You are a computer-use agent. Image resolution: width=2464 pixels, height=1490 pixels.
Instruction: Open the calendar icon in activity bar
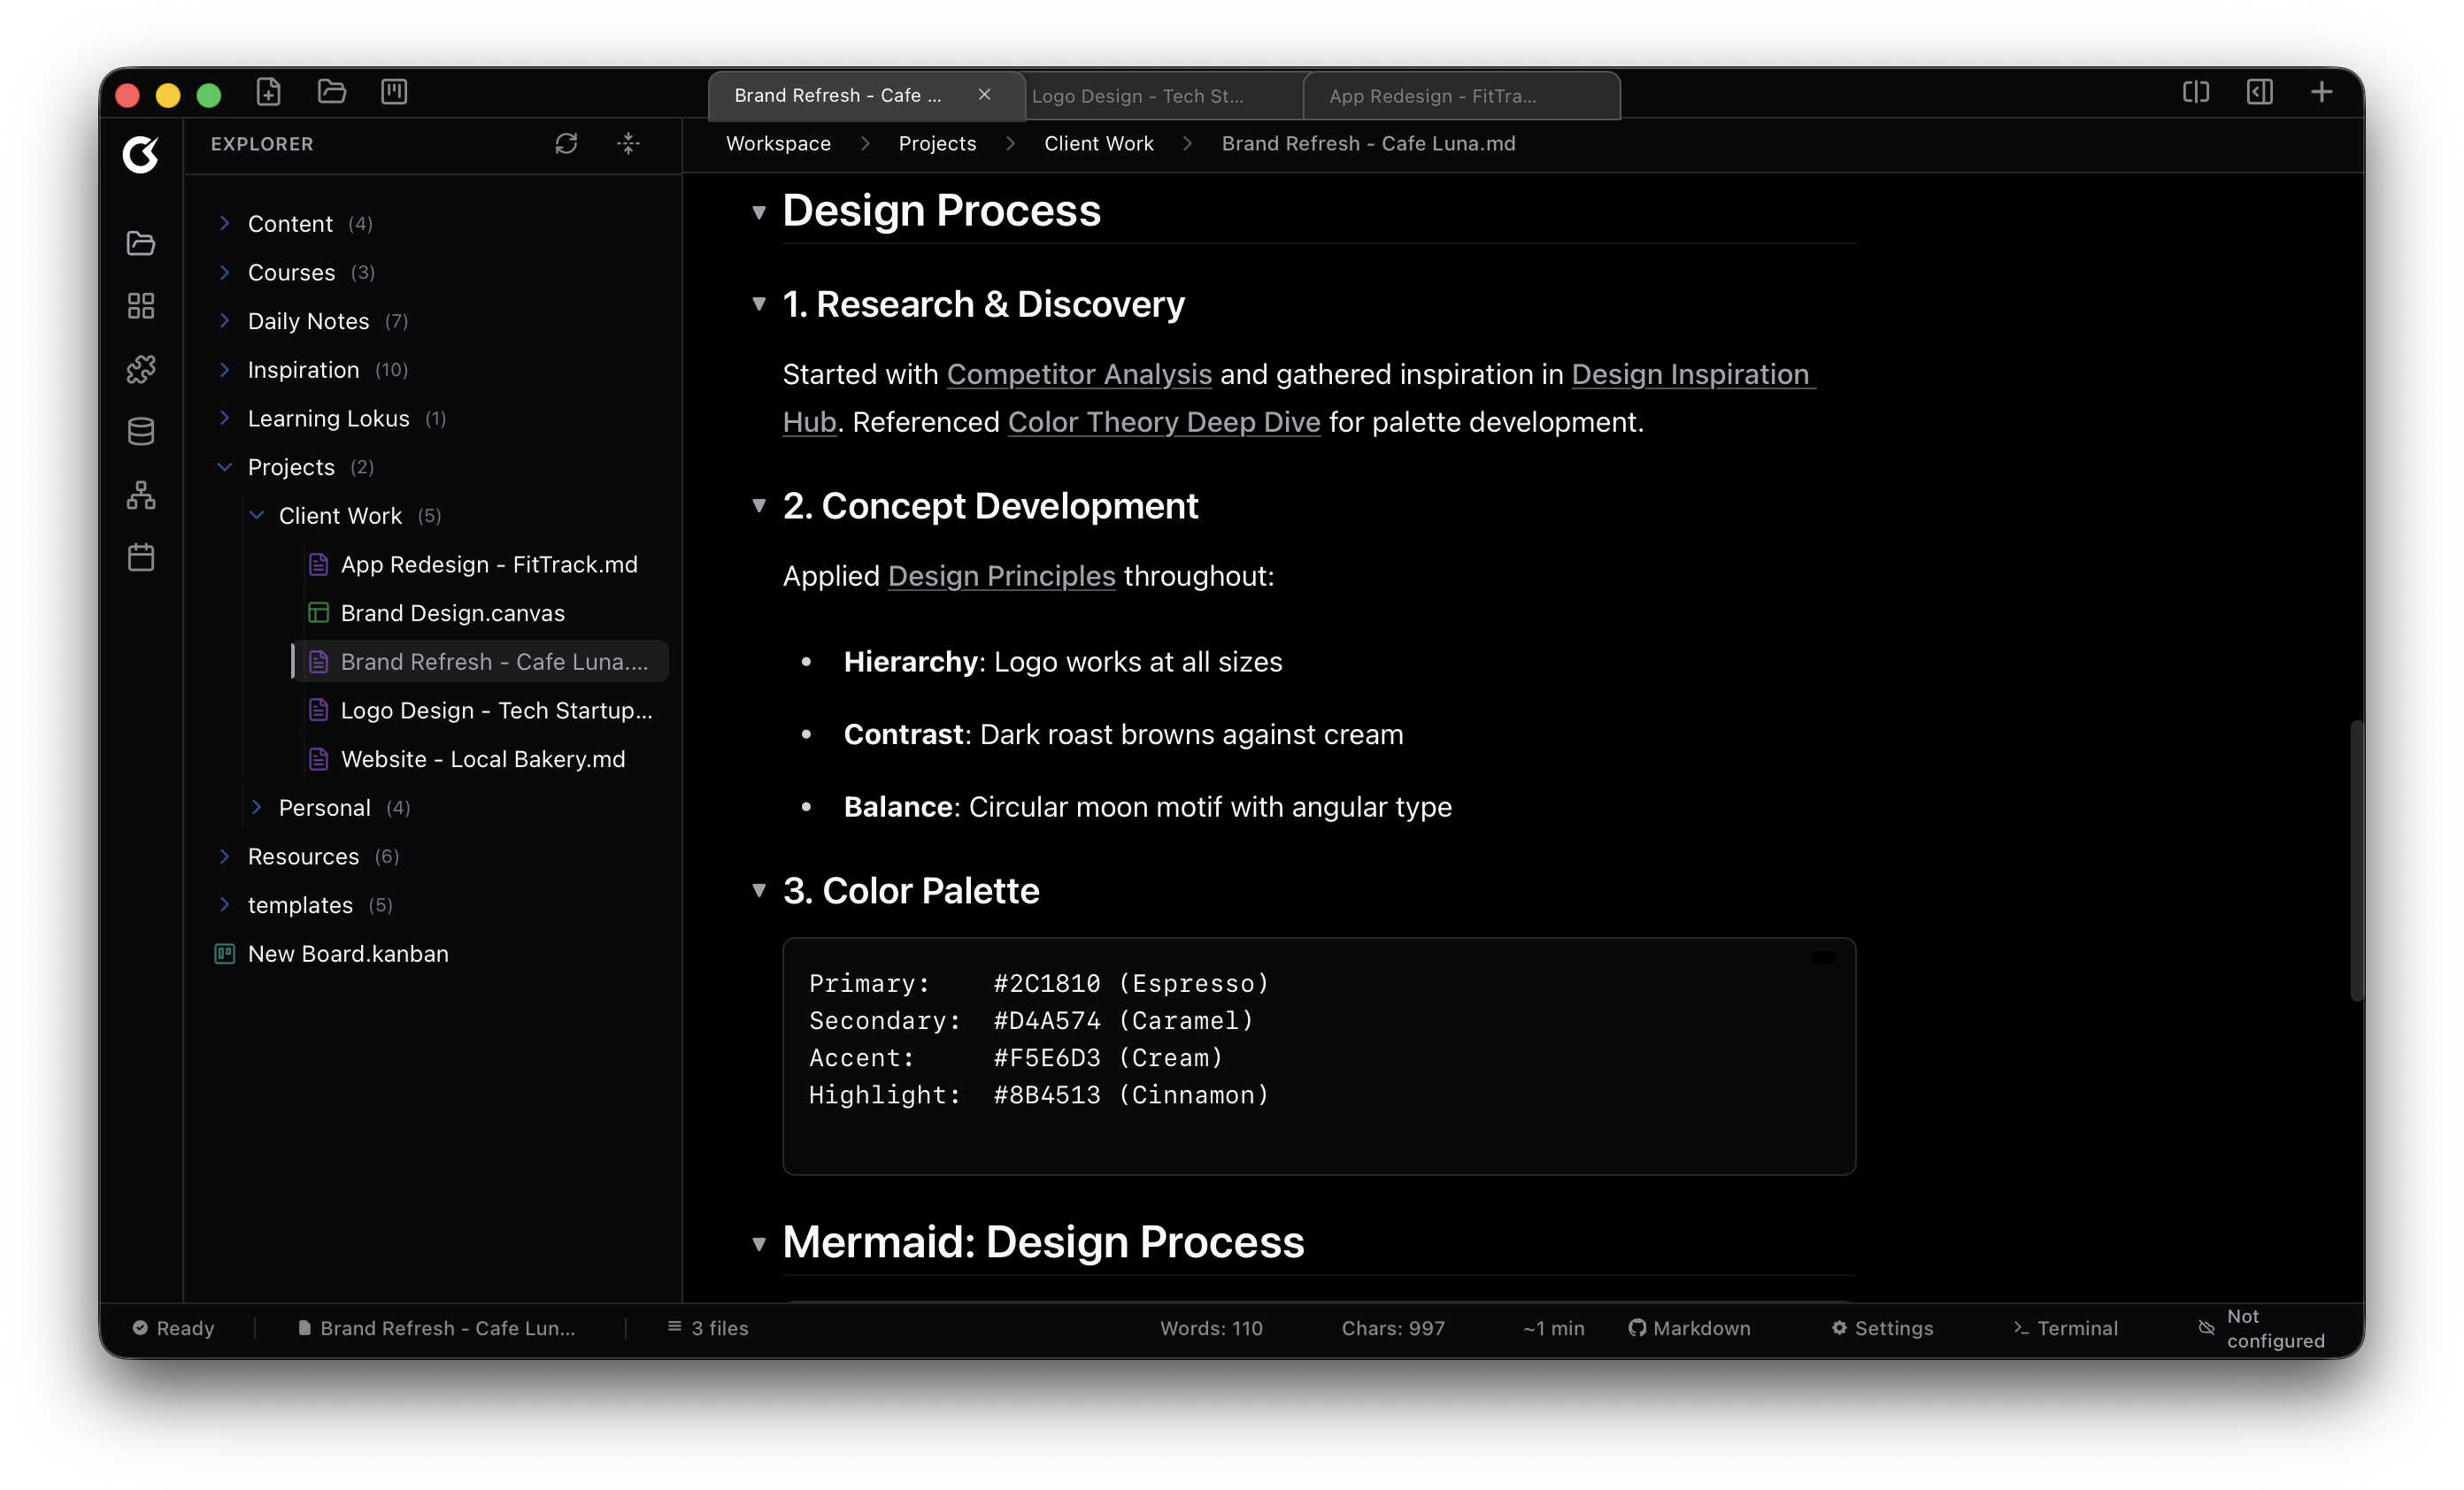pos(141,557)
